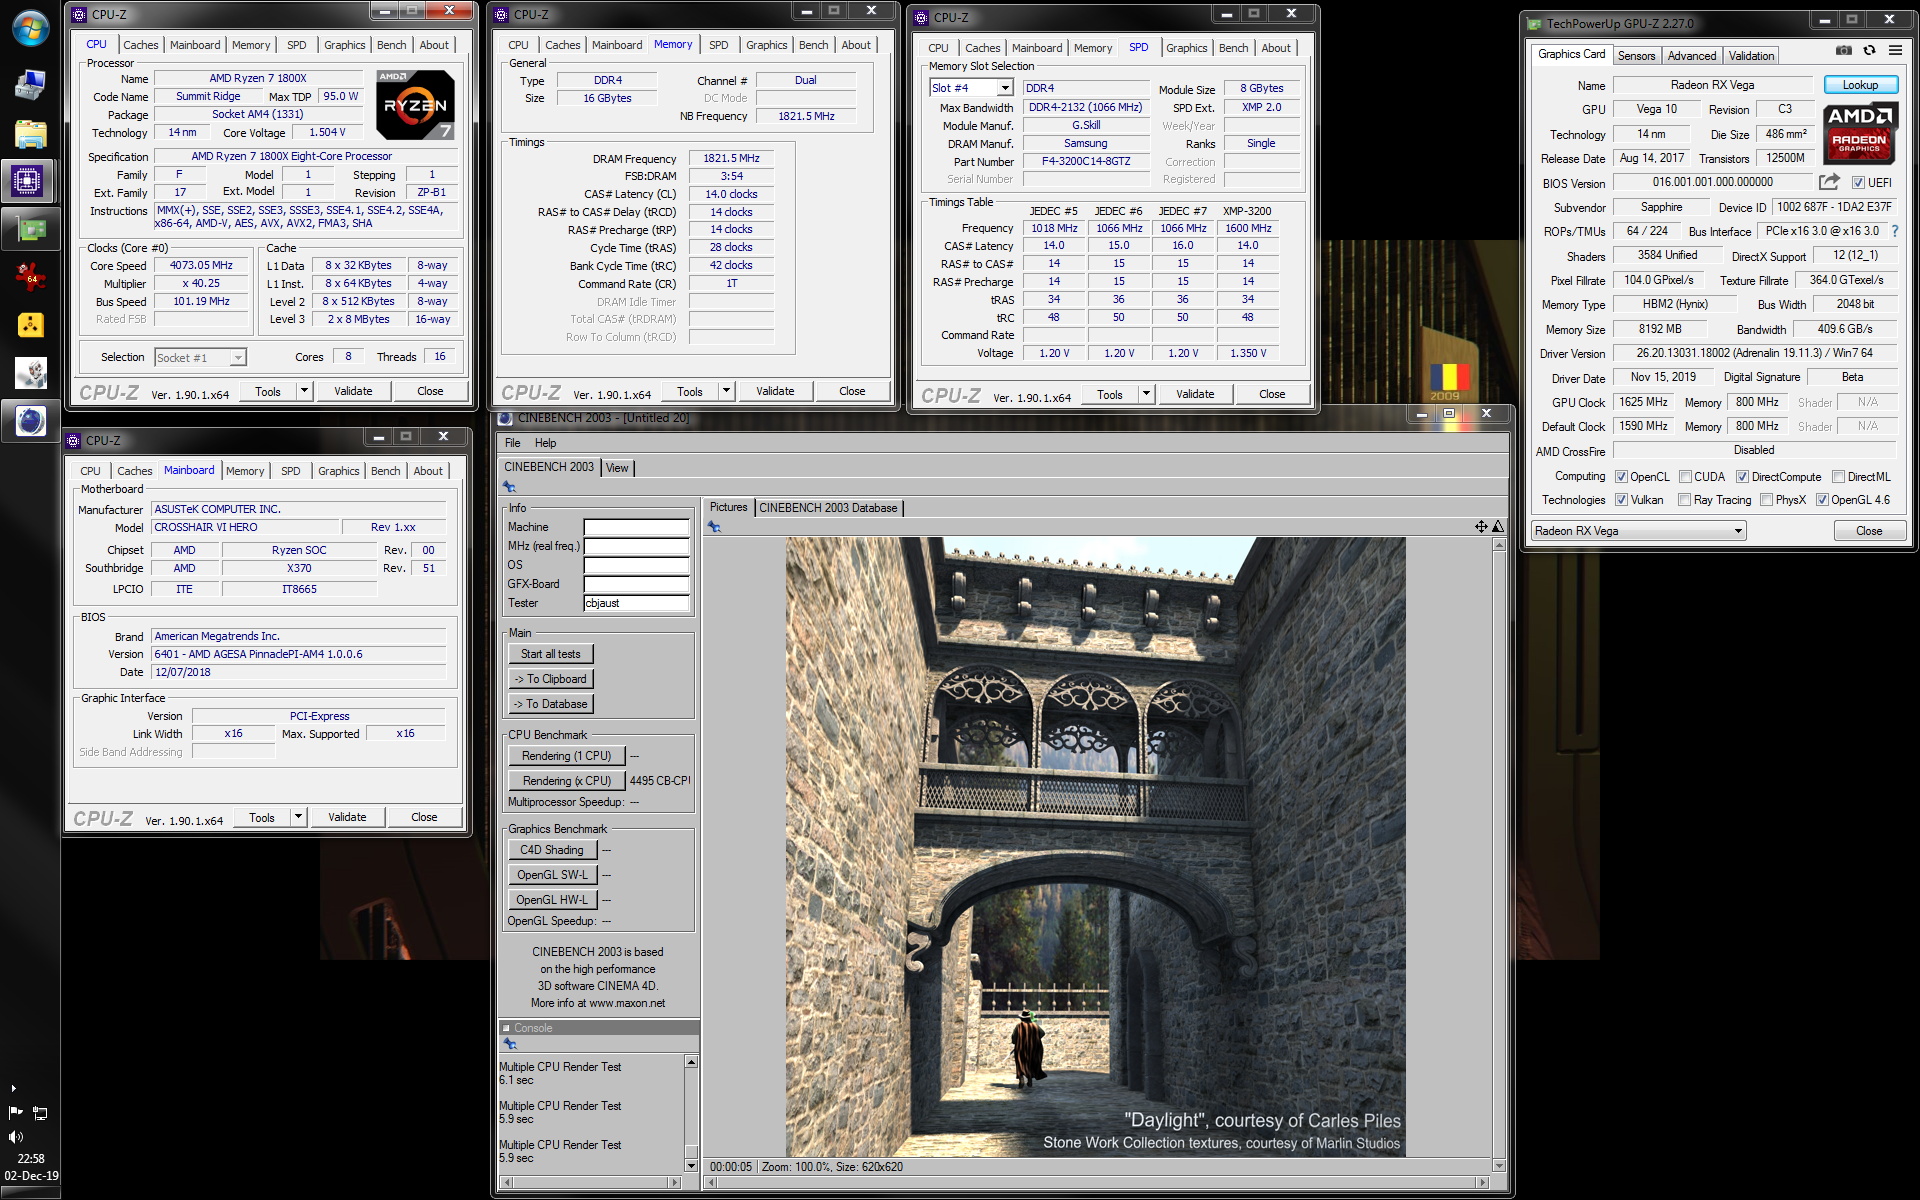Viewport: 1920px width, 1200px height.
Task: Open the Slot #4 memory slot dropdown
Action: point(971,88)
